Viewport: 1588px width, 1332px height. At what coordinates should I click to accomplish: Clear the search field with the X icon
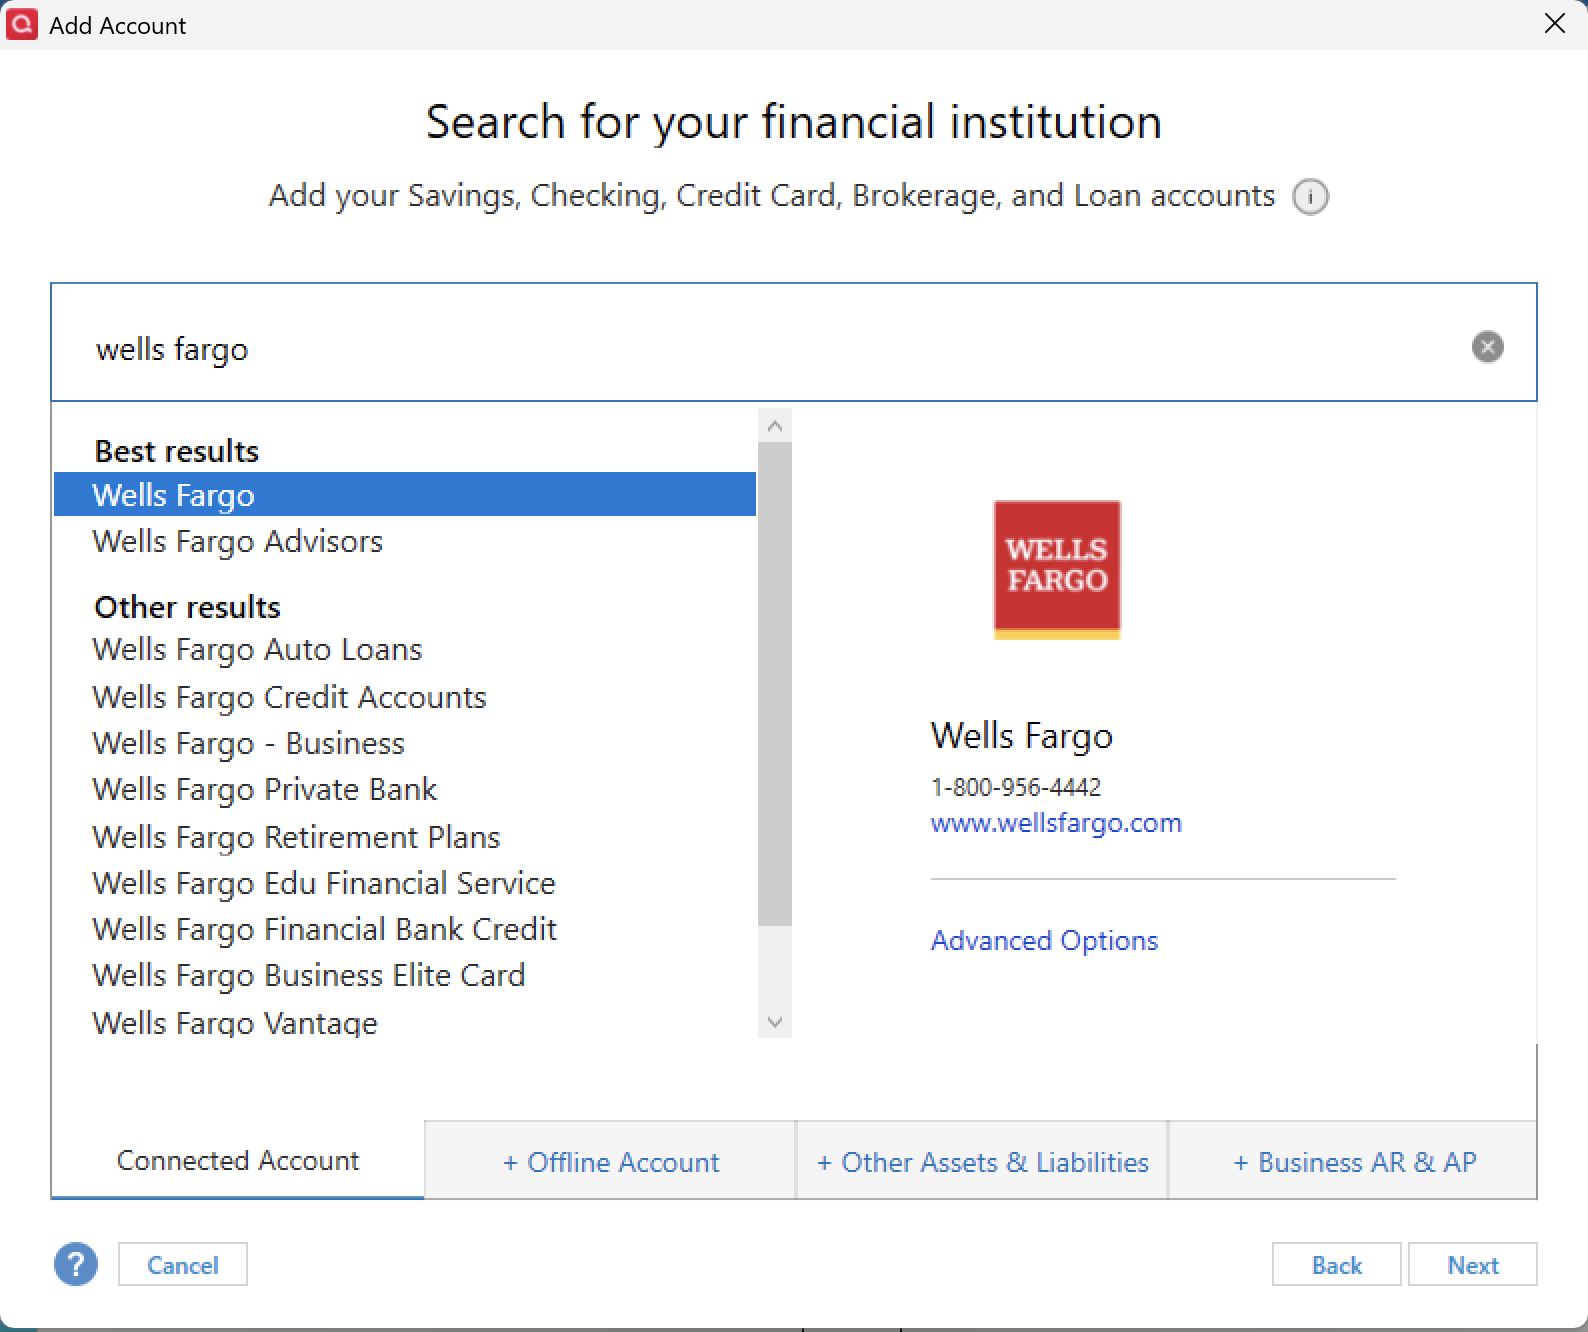[1487, 347]
